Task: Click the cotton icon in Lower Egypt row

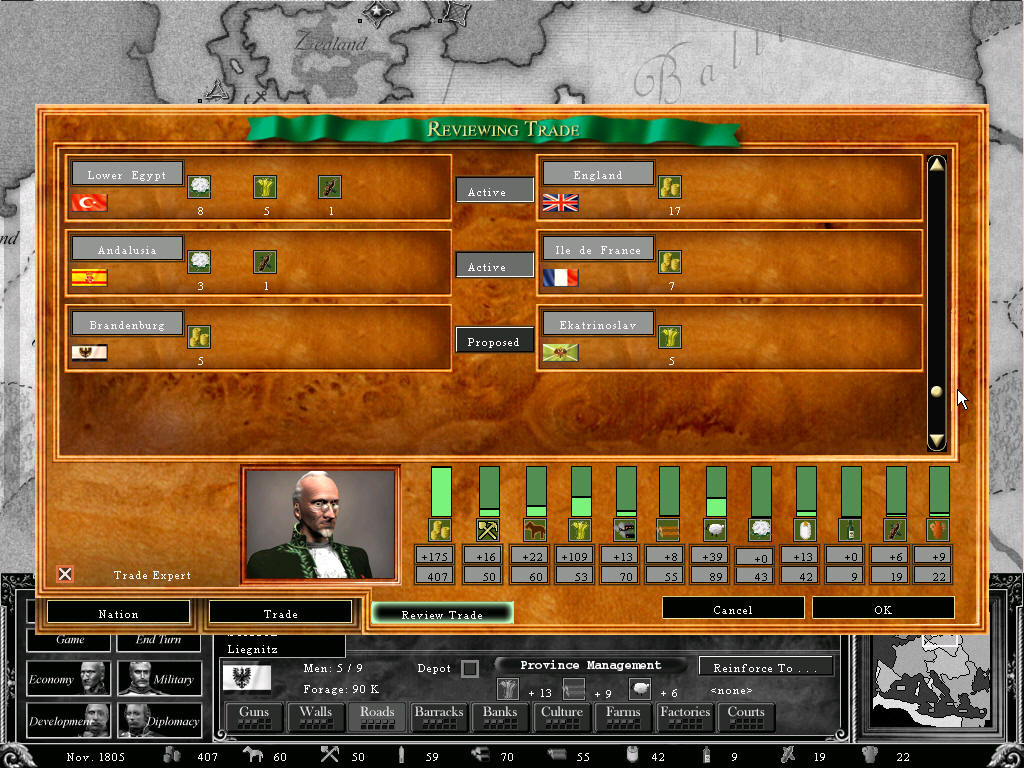Action: (199, 187)
